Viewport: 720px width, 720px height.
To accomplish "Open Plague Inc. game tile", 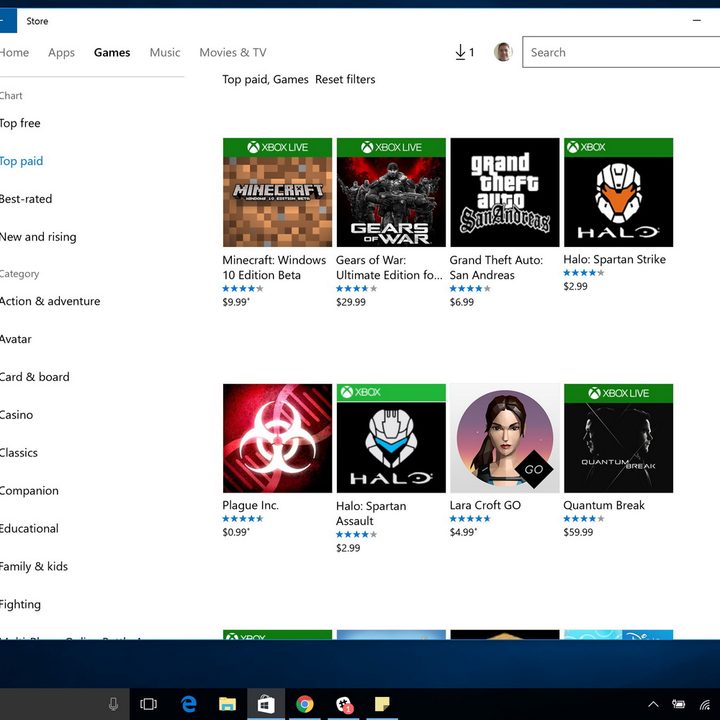I will [277, 439].
